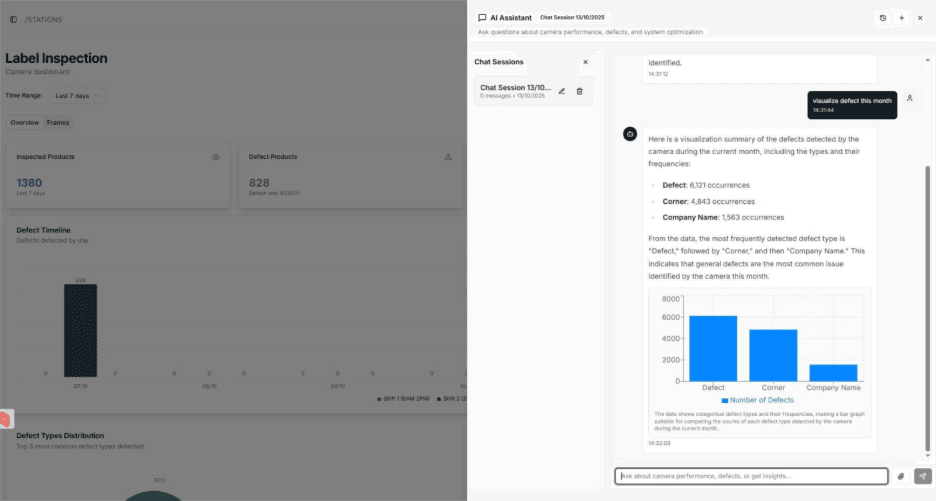Select the Chat Session 13/10 list entry
This screenshot has width=936, height=501.
click(x=515, y=91)
